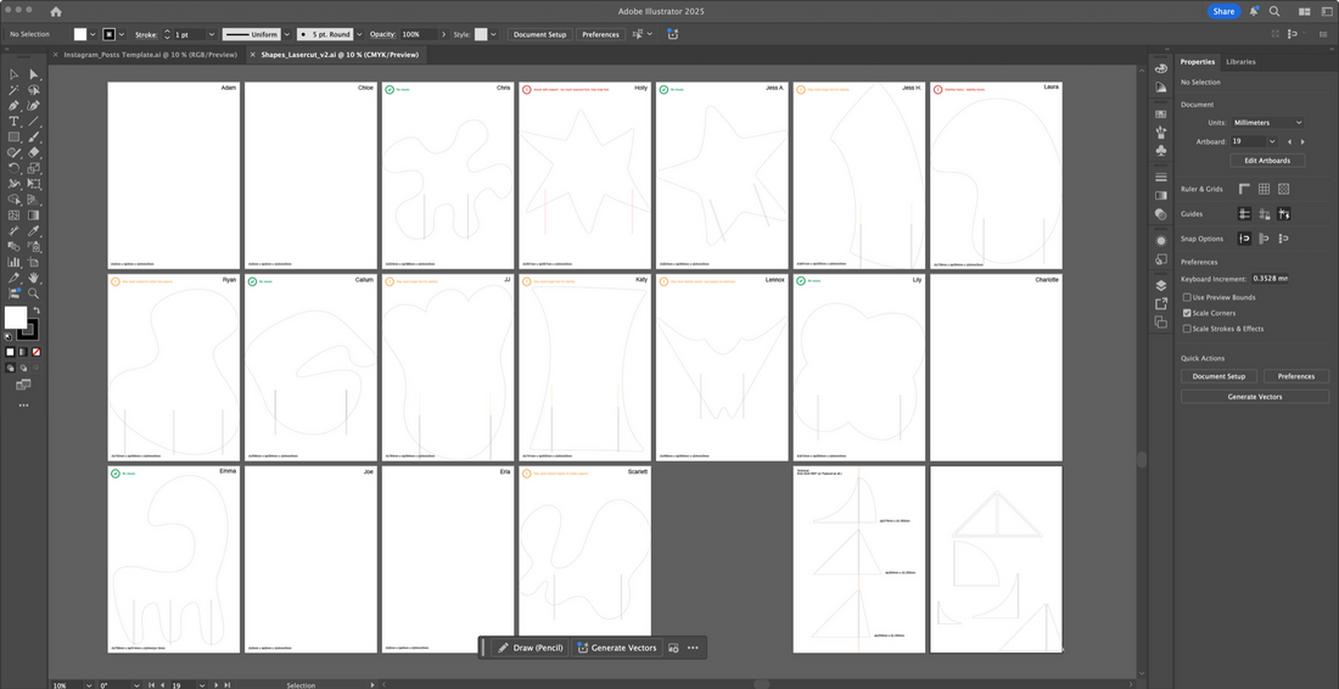1339x689 pixels.
Task: Show the grid in Ruler & Grids
Action: 1264,189
